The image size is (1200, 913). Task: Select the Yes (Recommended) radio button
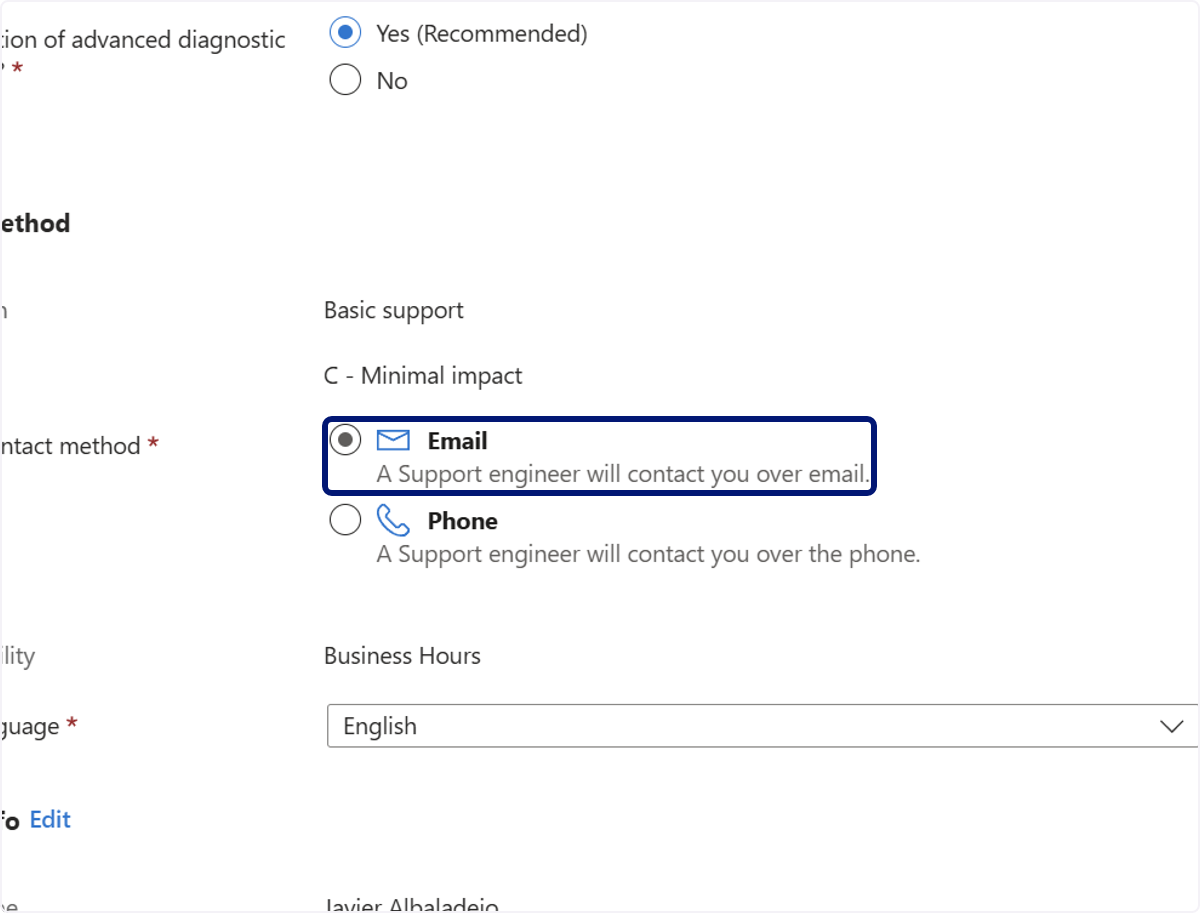tap(345, 33)
